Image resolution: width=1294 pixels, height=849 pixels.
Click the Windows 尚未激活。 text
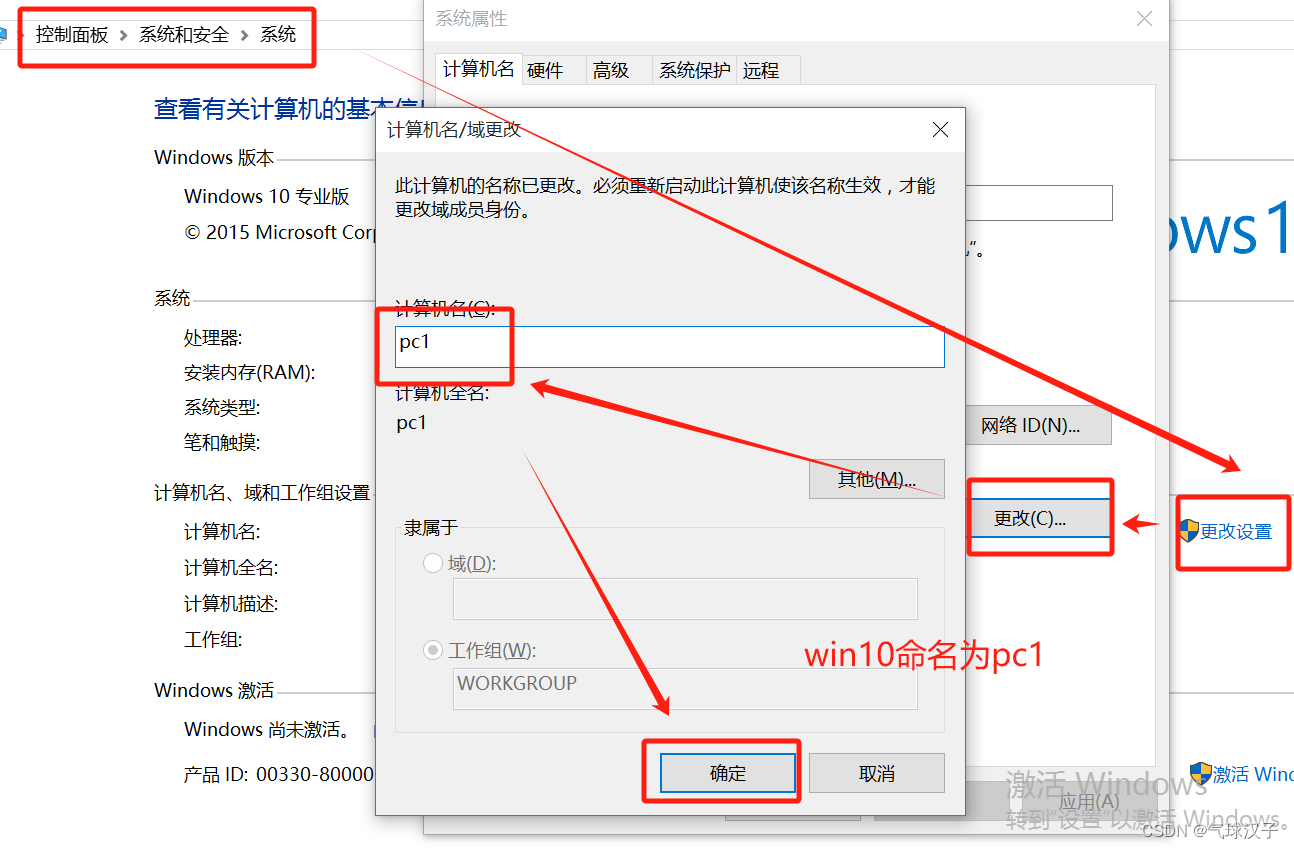click(267, 729)
